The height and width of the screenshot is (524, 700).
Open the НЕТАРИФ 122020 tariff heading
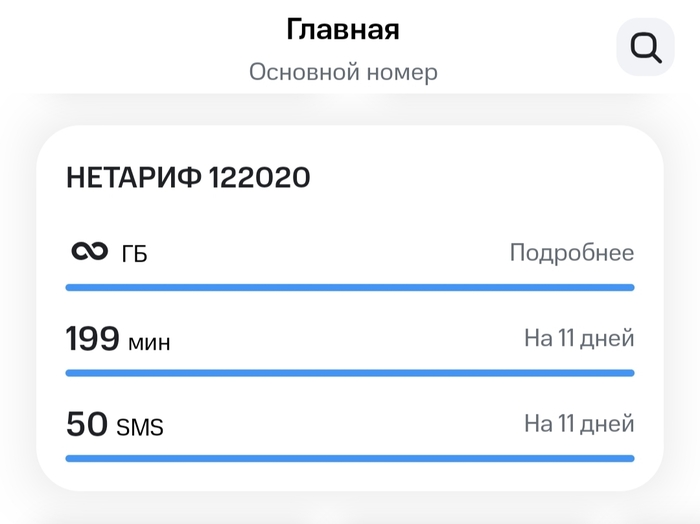click(188, 178)
